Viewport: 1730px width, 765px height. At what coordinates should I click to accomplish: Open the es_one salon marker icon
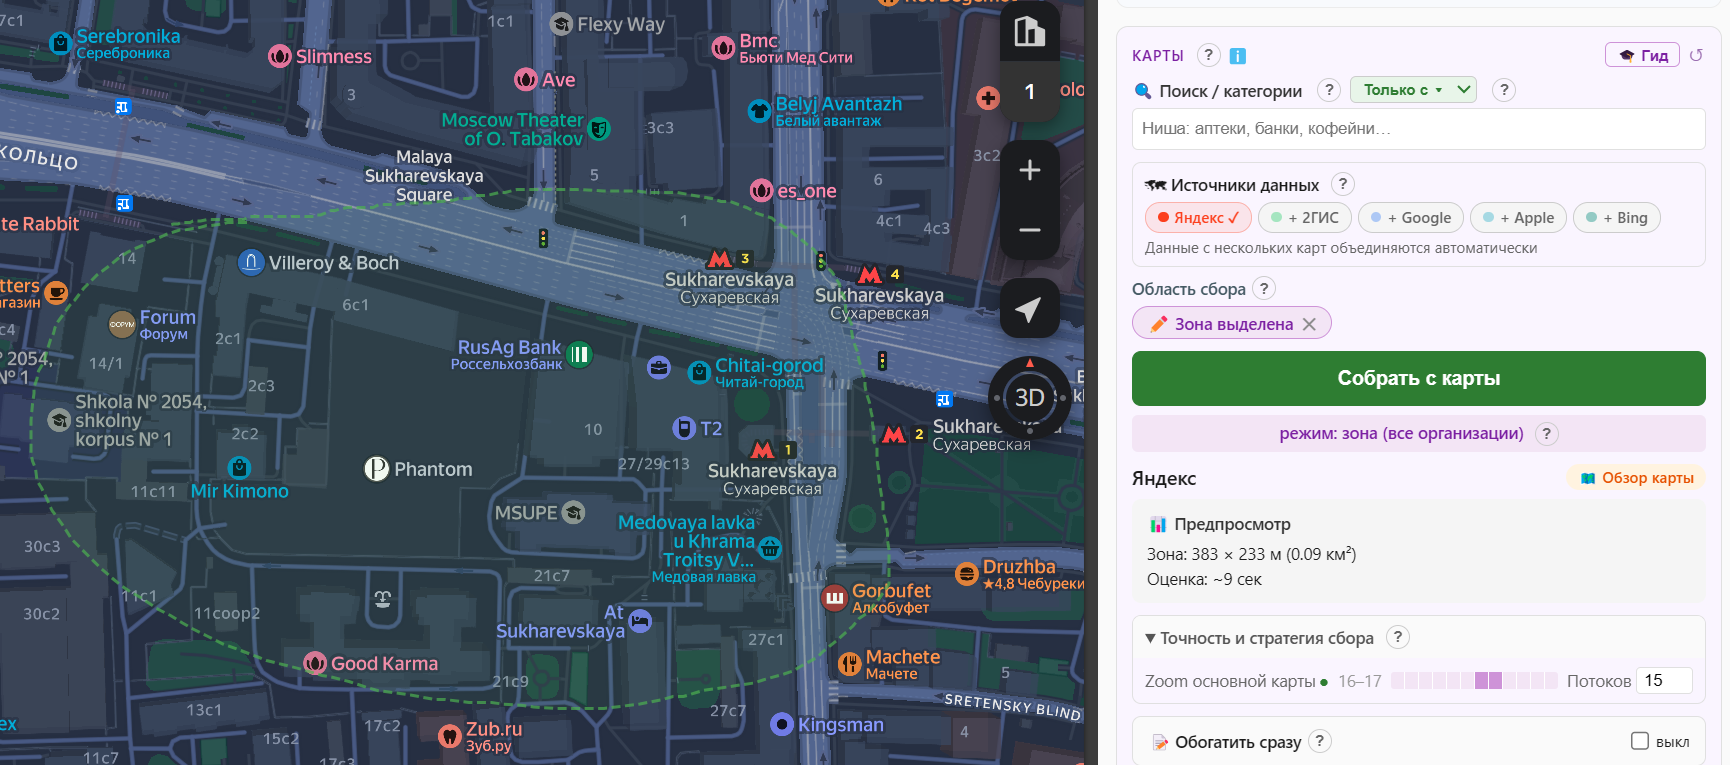[x=761, y=190]
